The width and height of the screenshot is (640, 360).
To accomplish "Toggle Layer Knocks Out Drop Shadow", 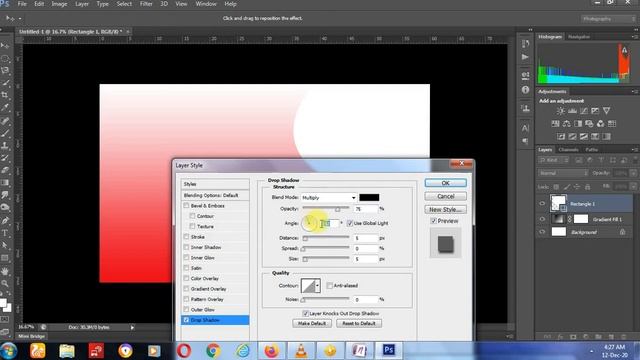I will (305, 313).
